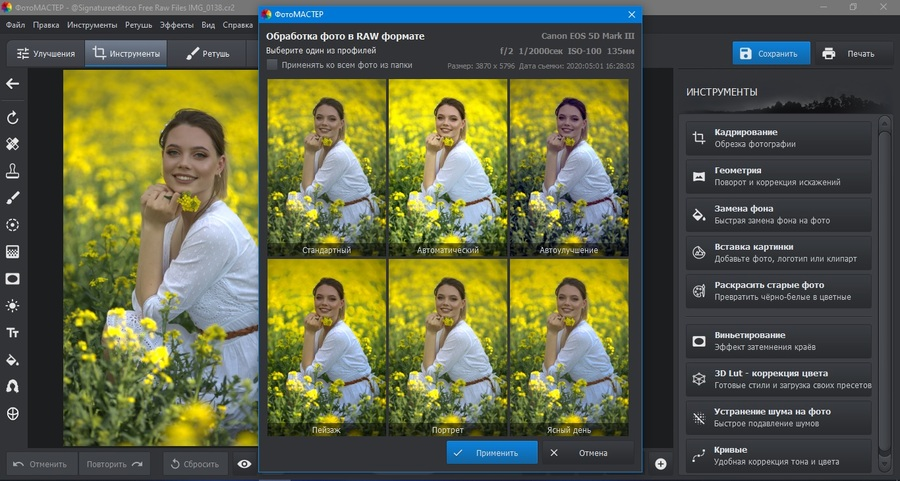Click the Применить button

(492, 453)
